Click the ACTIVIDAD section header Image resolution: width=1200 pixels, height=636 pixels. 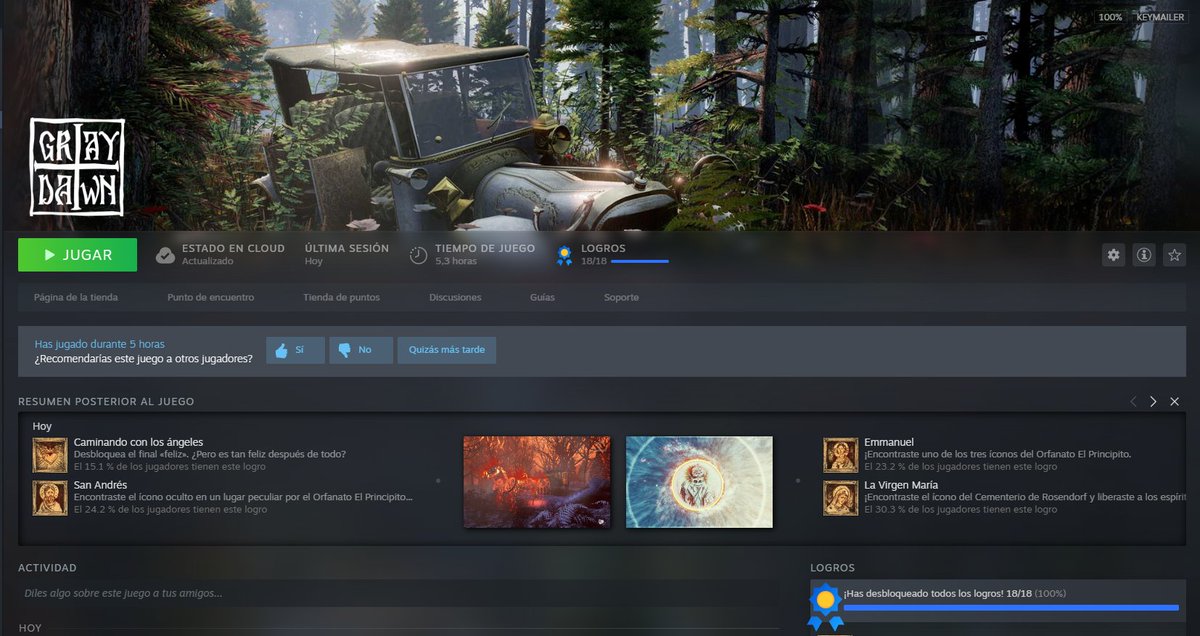click(x=47, y=568)
